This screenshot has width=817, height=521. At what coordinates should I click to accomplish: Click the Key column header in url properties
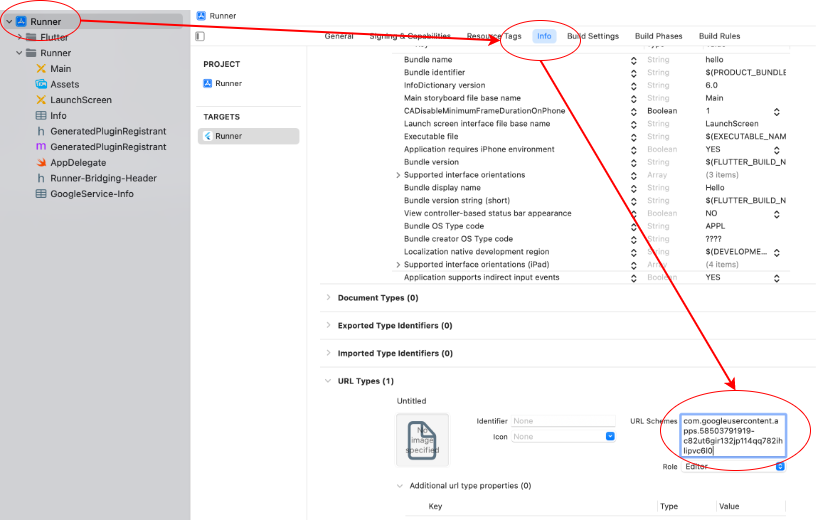(x=435, y=506)
